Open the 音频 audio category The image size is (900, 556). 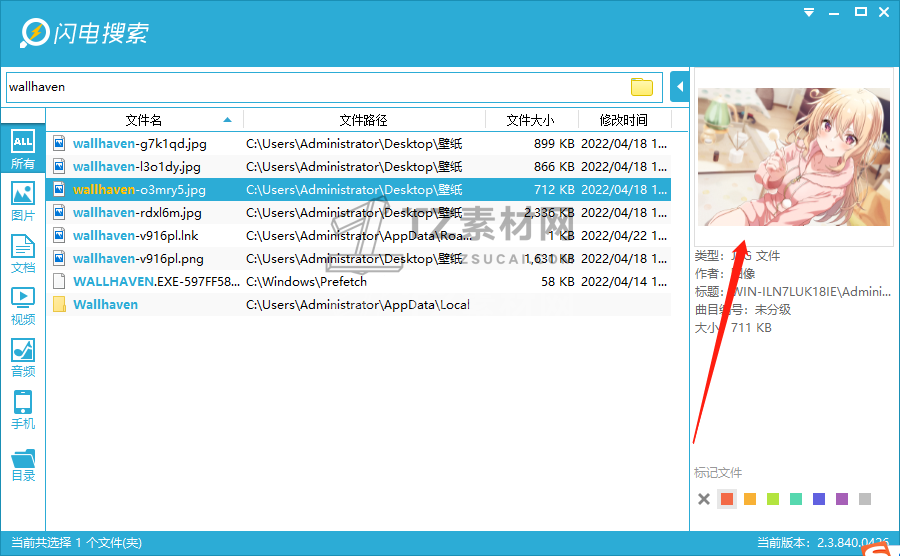point(23,358)
